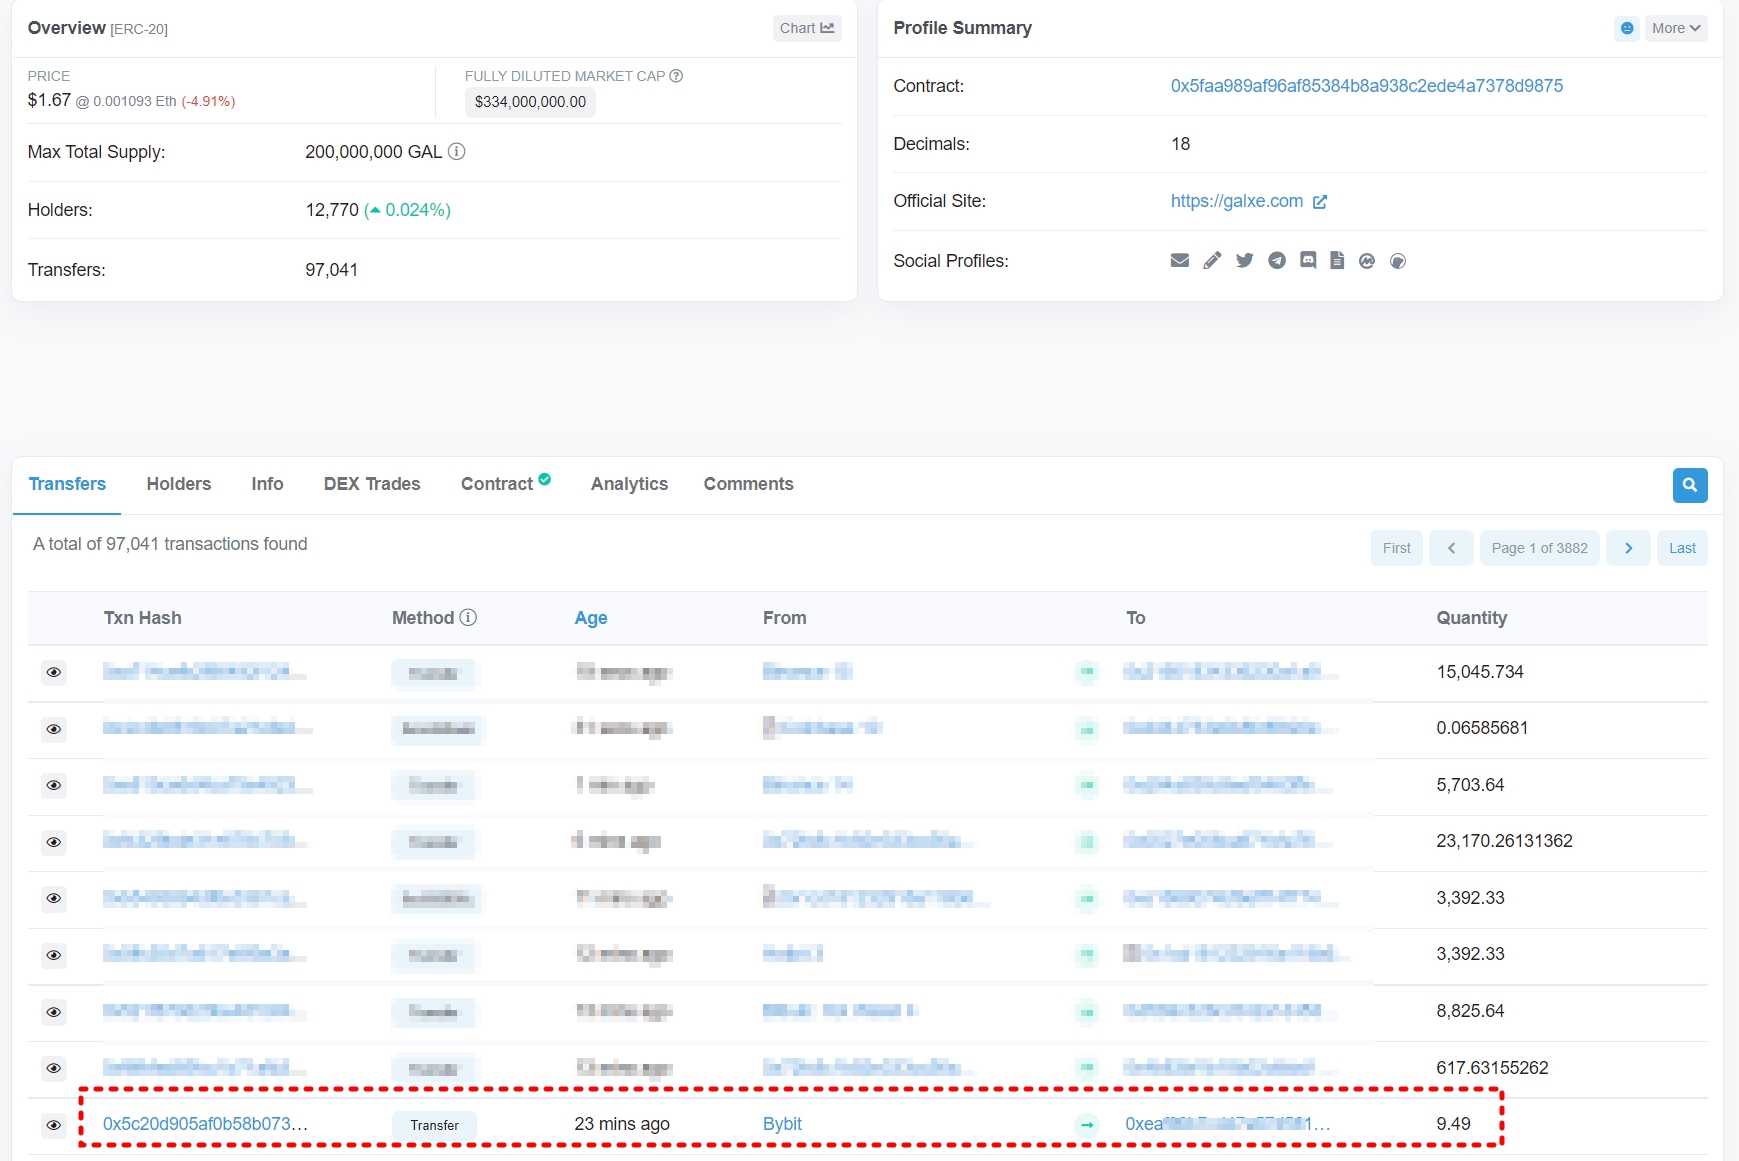Open the CoinGecko profile icon
This screenshot has width=1739, height=1161.
click(x=1398, y=261)
